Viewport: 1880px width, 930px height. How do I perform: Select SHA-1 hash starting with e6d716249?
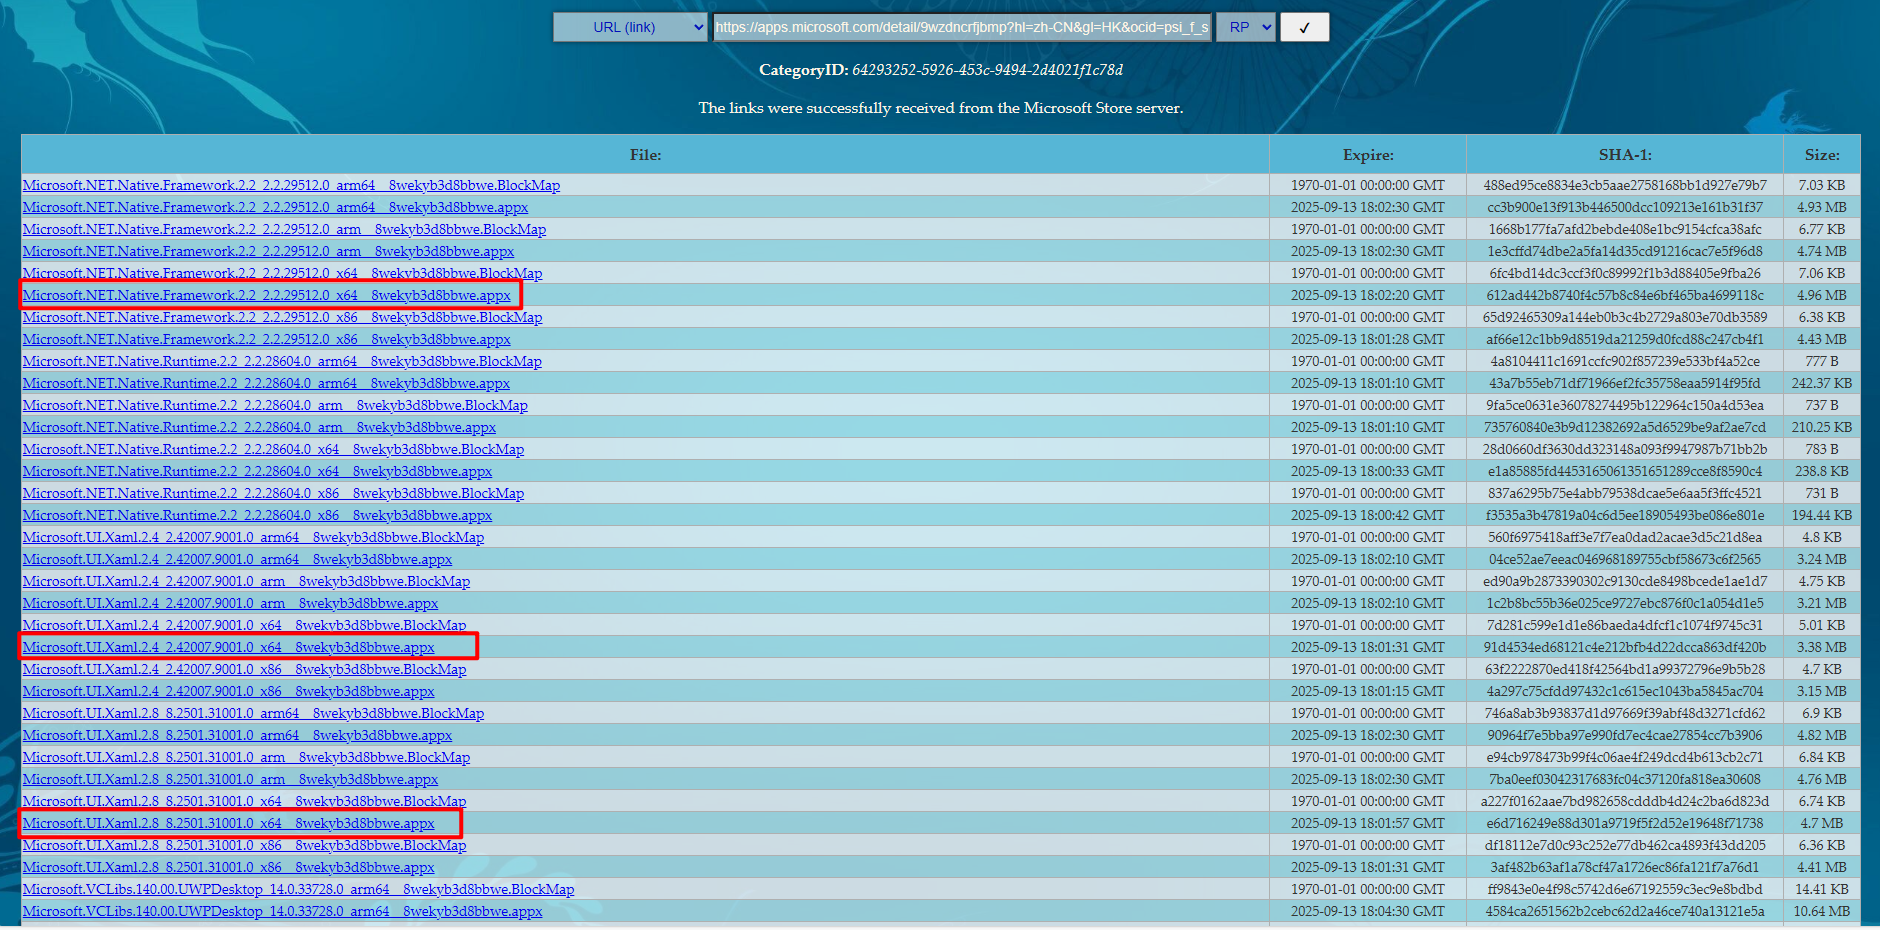[x=1625, y=823]
